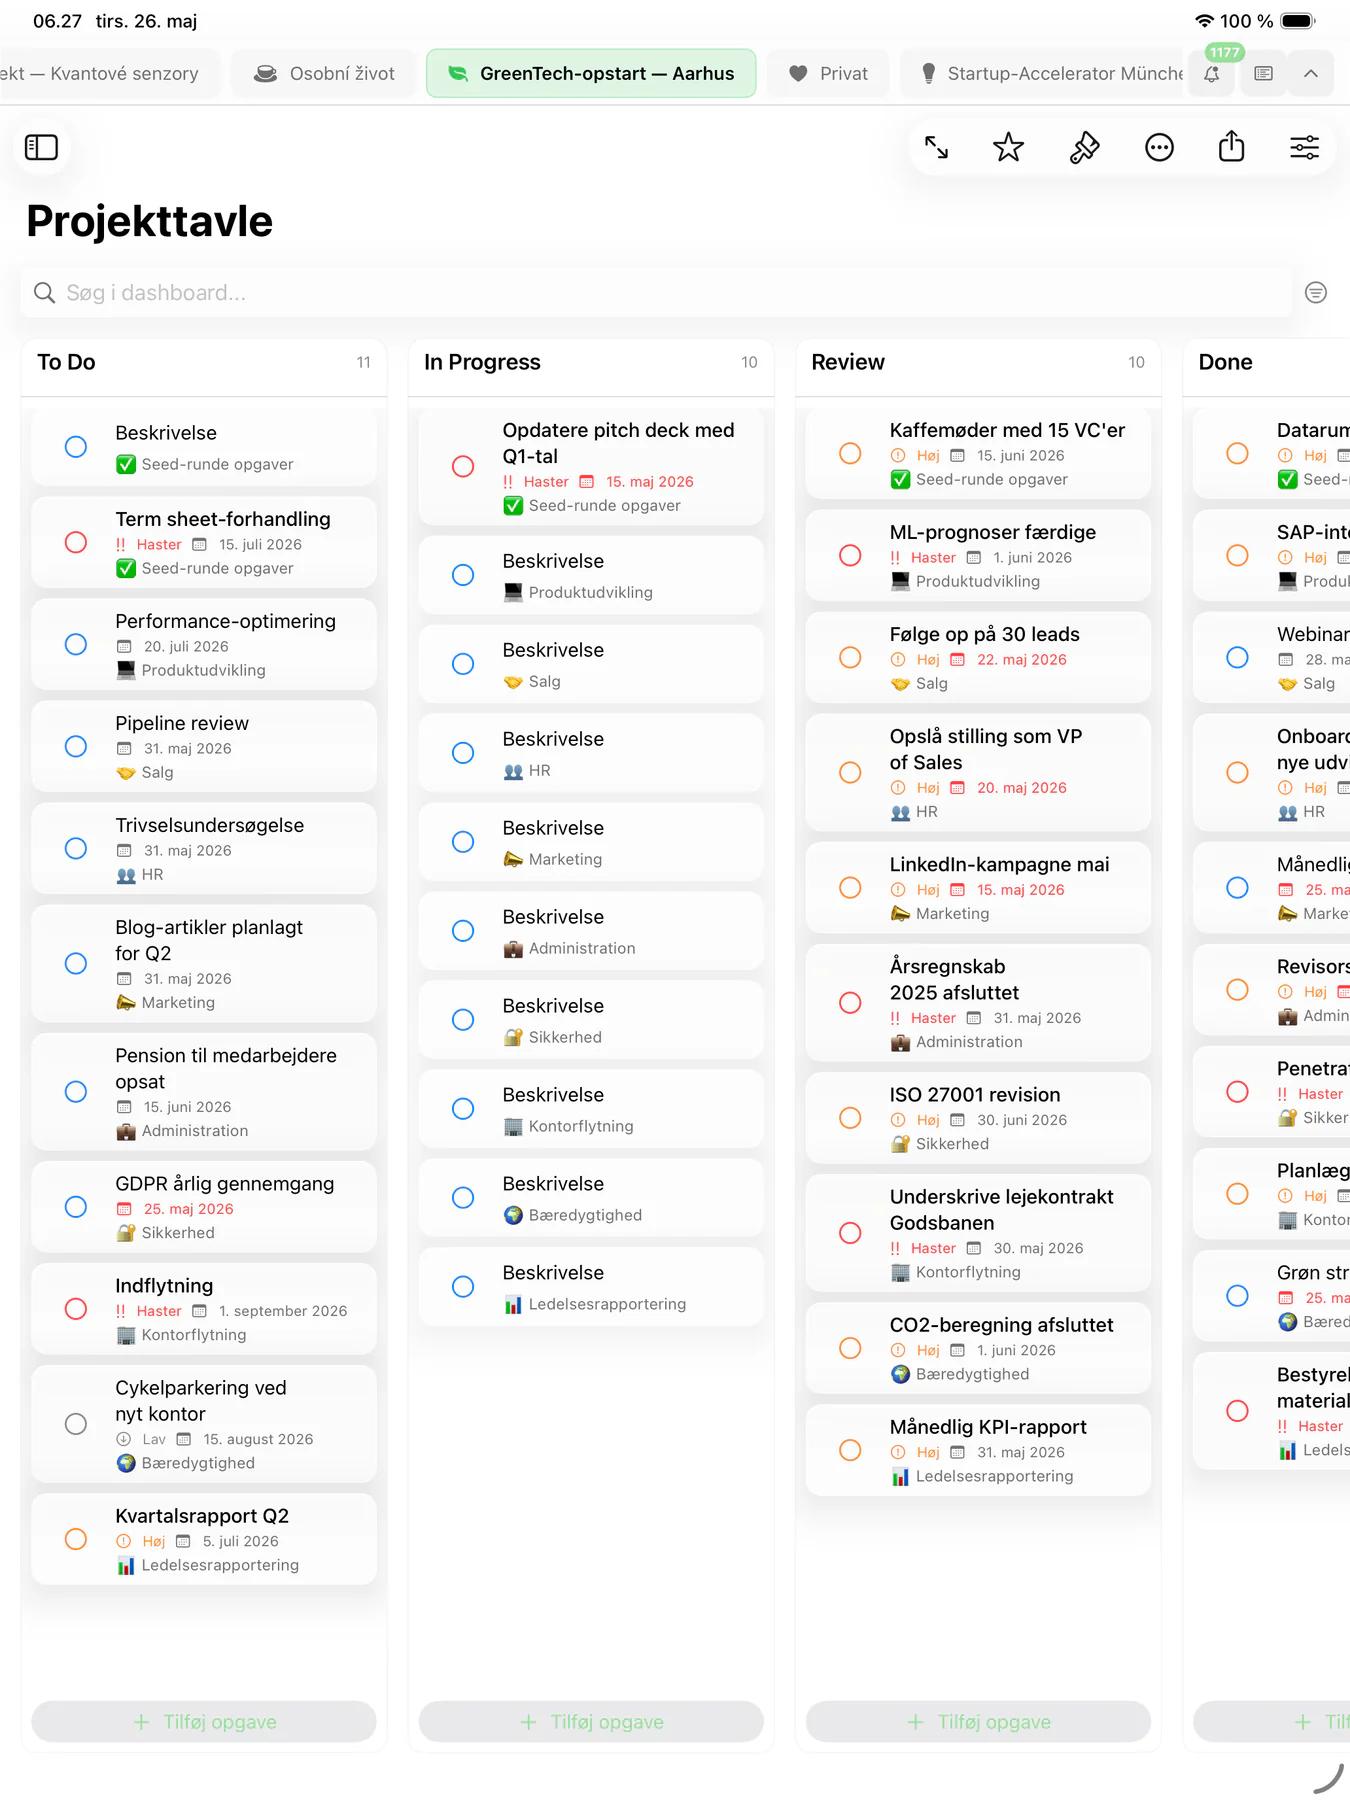Tick the Trivselsundersøgelse completion circle
The width and height of the screenshot is (1350, 1800).
click(76, 848)
